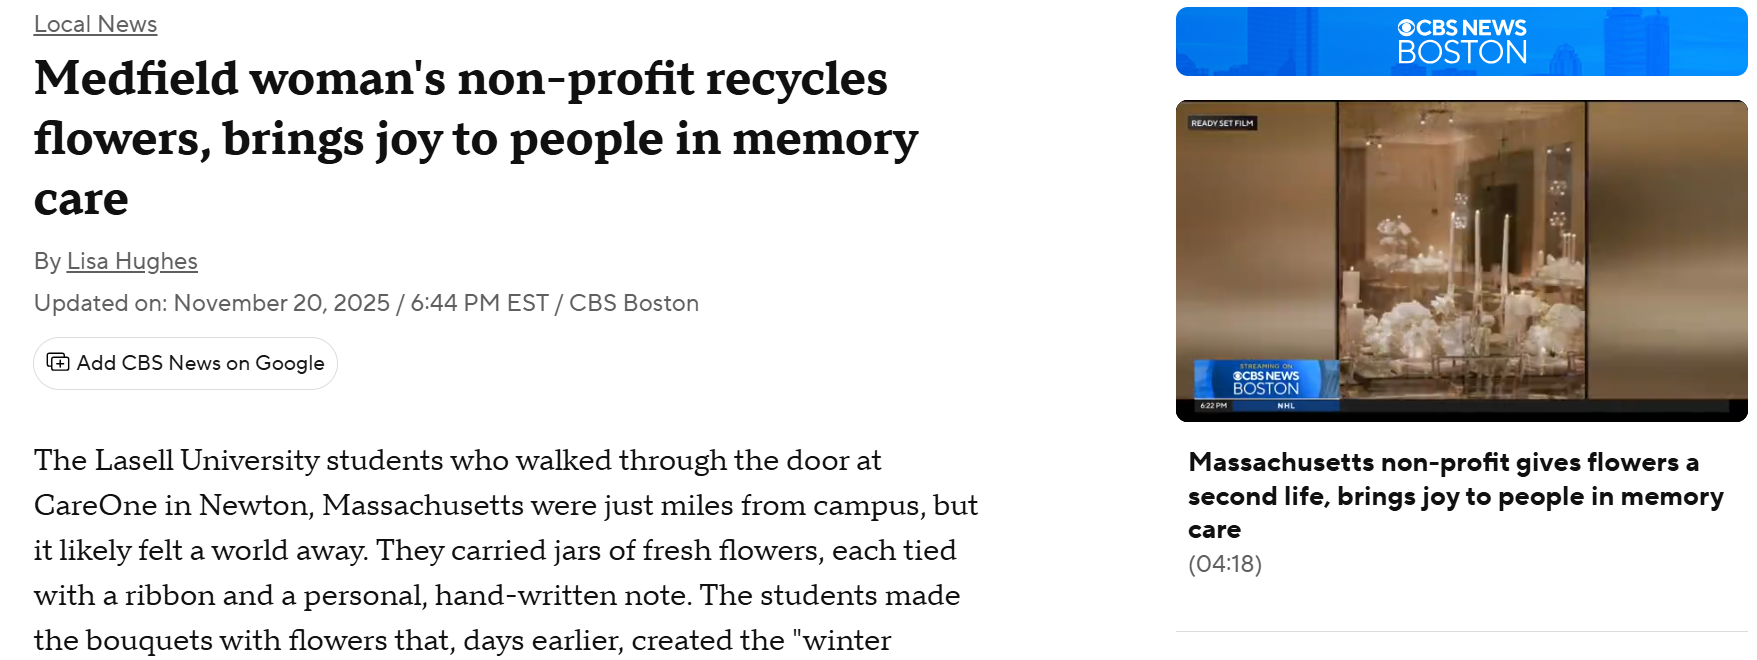The height and width of the screenshot is (660, 1757).
Task: Click the November 20, 2025 update date
Action: pyautogui.click(x=281, y=303)
